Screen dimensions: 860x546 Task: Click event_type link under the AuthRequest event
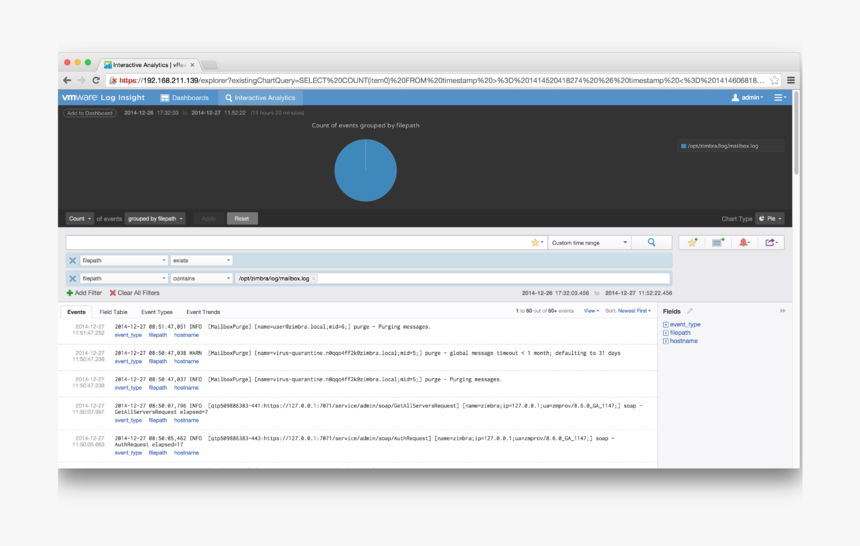click(x=128, y=453)
